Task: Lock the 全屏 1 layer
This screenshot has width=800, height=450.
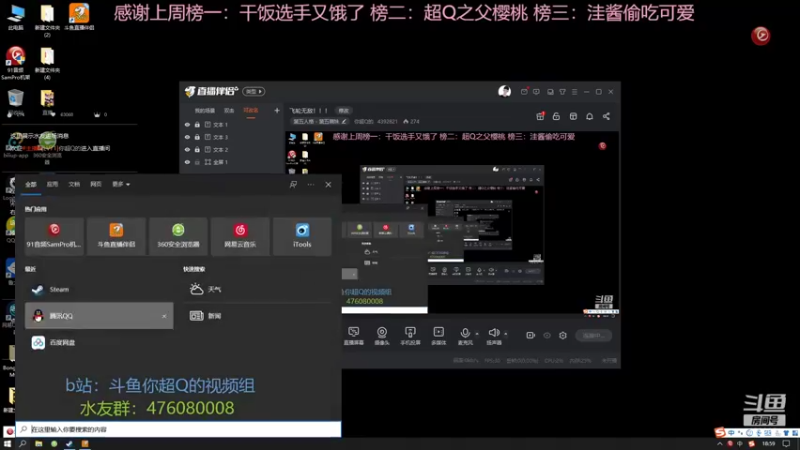Action: [197, 162]
